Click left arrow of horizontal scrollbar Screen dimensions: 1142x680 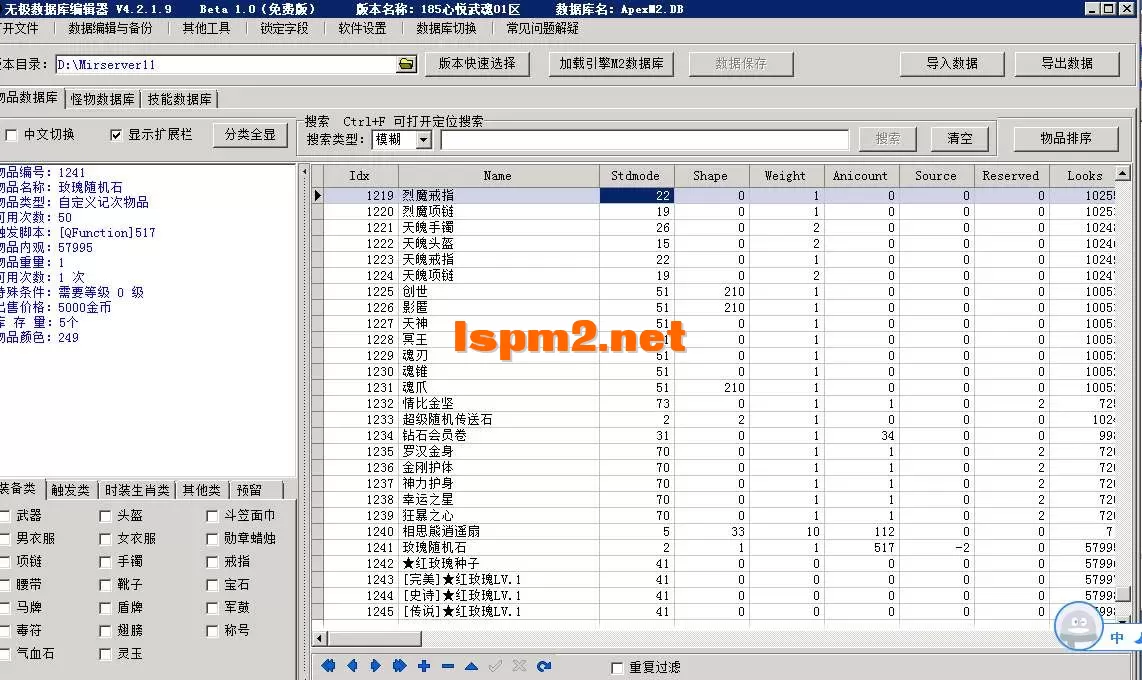320,639
